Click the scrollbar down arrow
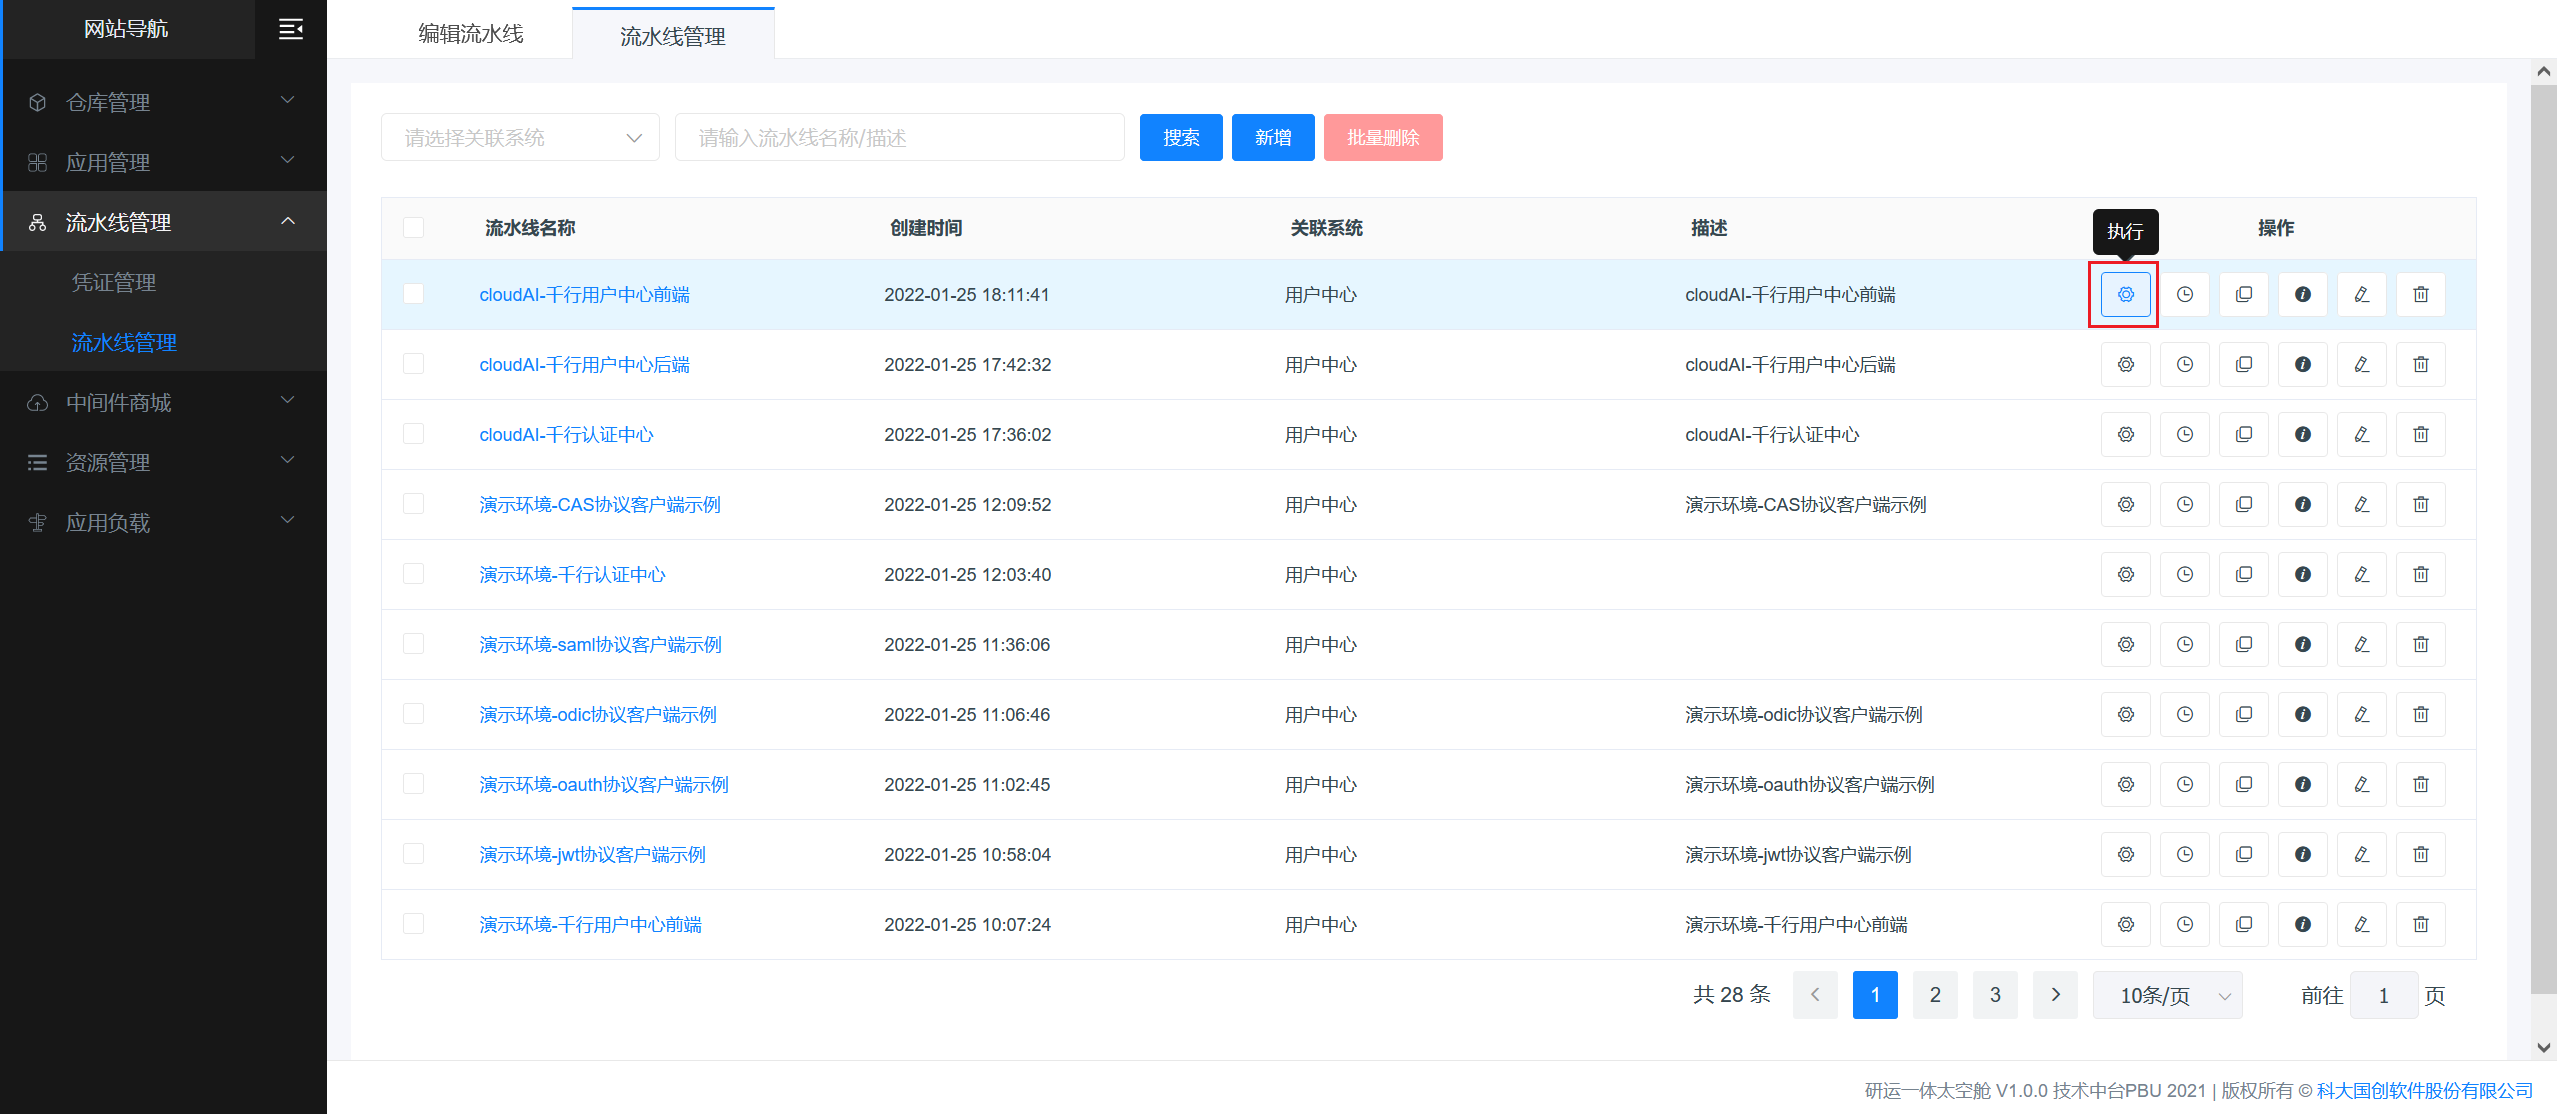The image size is (2557, 1114). click(2543, 1047)
